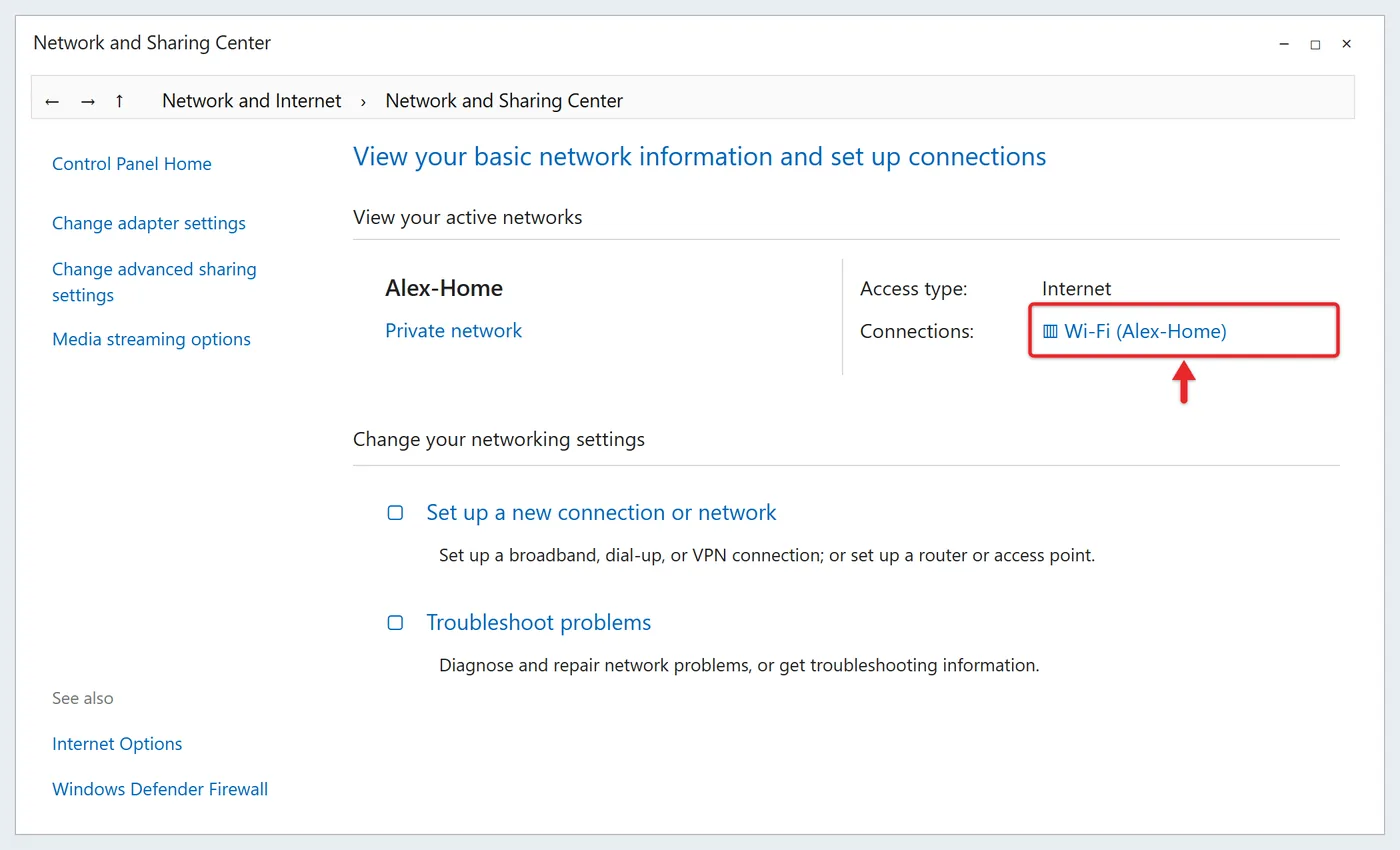Click the 'Connections:' label
The width and height of the screenshot is (1400, 850).
pos(917,331)
